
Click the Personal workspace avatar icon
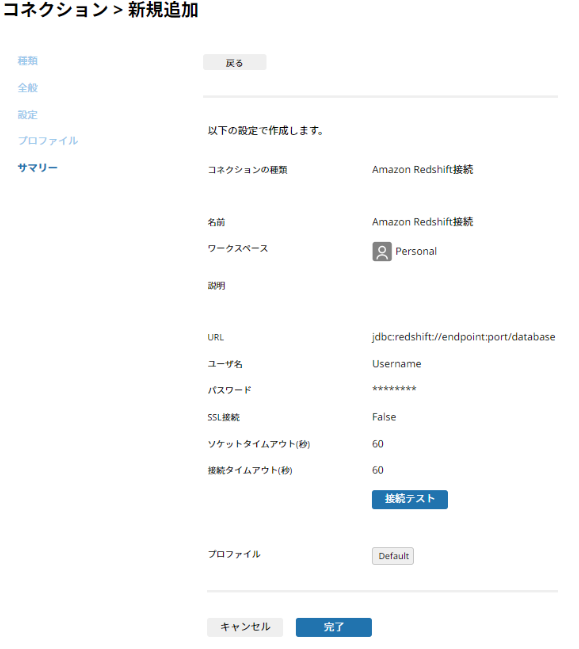(x=382, y=251)
